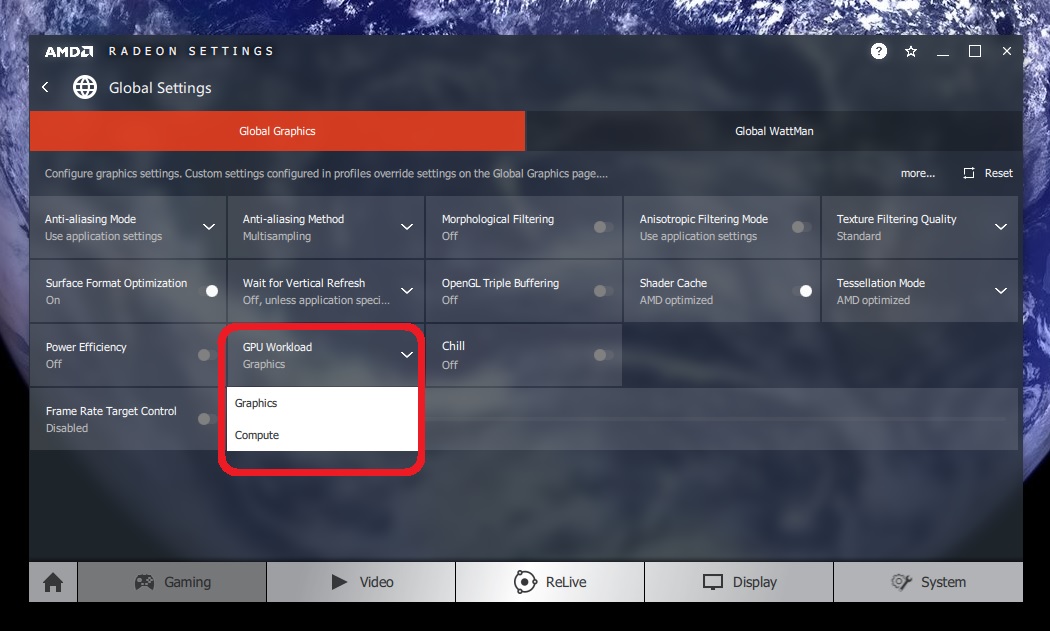Toggle the Shader Cache switch
The height and width of the screenshot is (631, 1050).
pyautogui.click(x=802, y=291)
